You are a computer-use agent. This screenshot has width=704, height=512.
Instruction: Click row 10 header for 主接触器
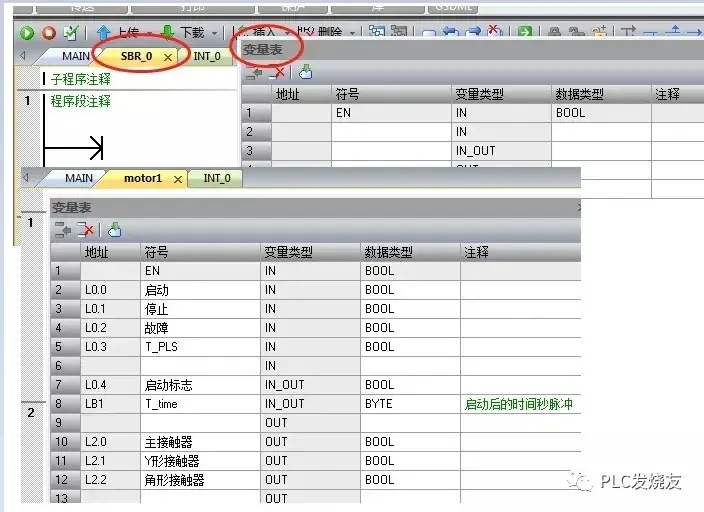[65, 441]
